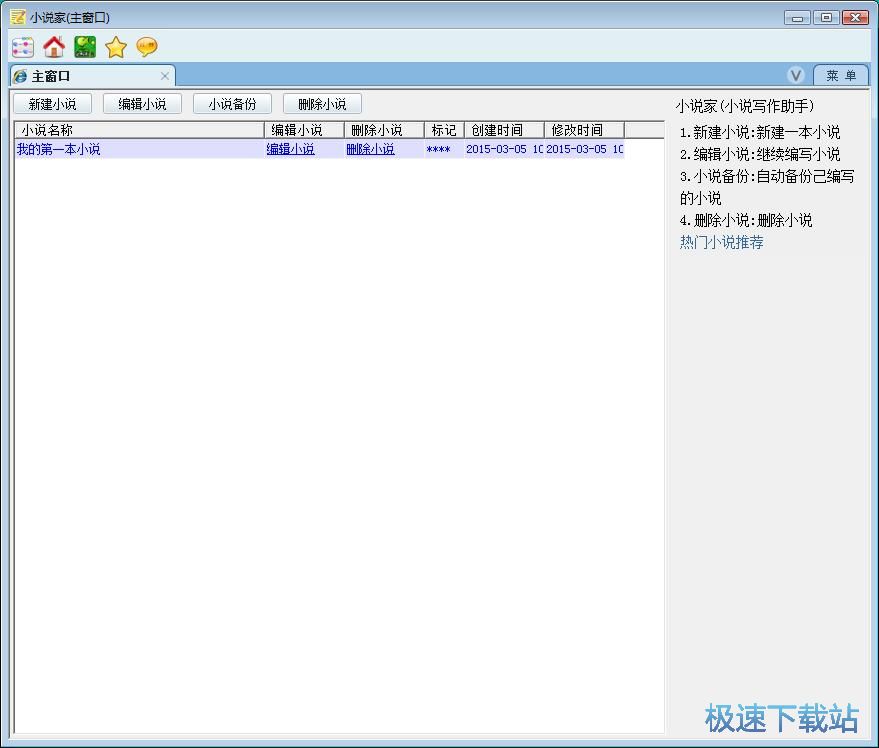
Task: Click the 删除小说 column header
Action: pos(384,130)
